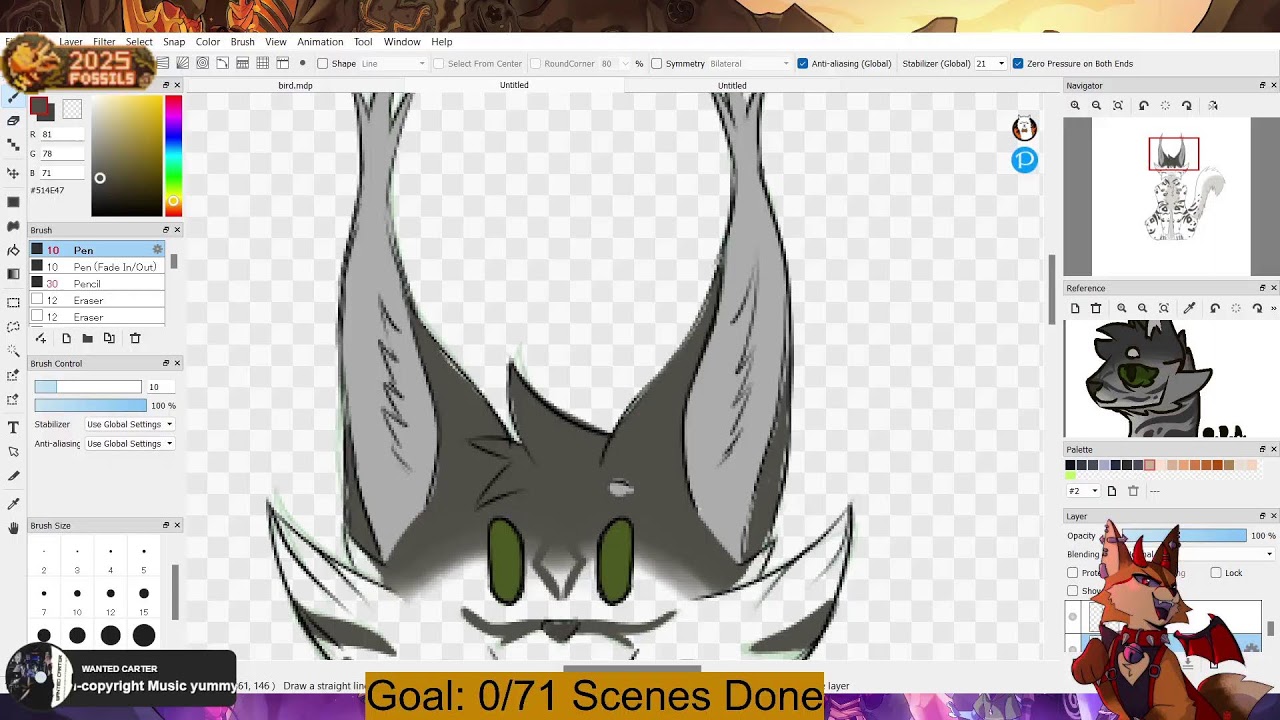Image resolution: width=1280 pixels, height=720 pixels.
Task: Zoom in within the Navigator panel
Action: pyautogui.click(x=1075, y=106)
